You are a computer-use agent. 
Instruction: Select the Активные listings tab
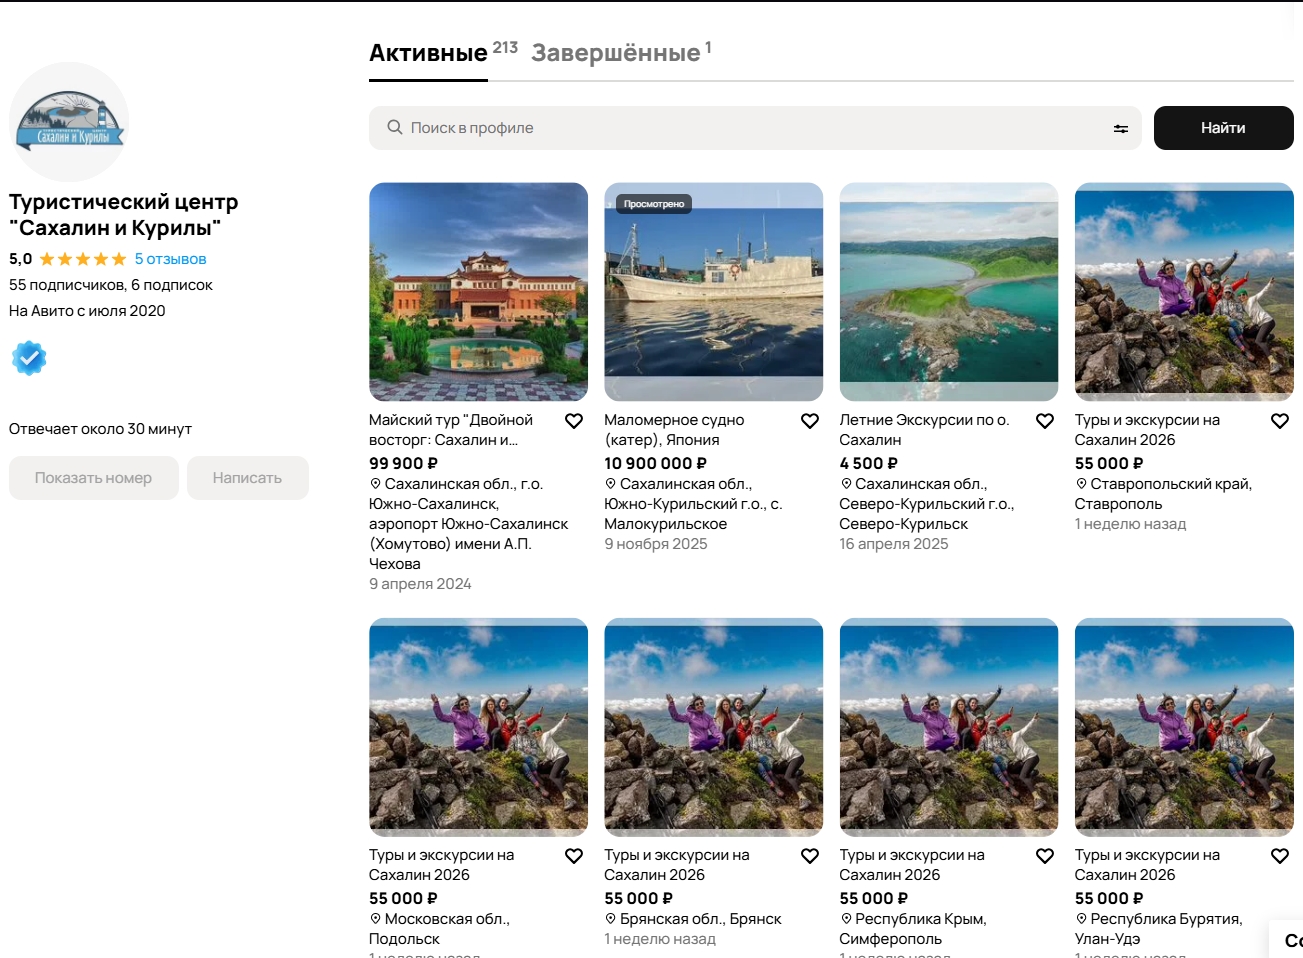pos(428,53)
